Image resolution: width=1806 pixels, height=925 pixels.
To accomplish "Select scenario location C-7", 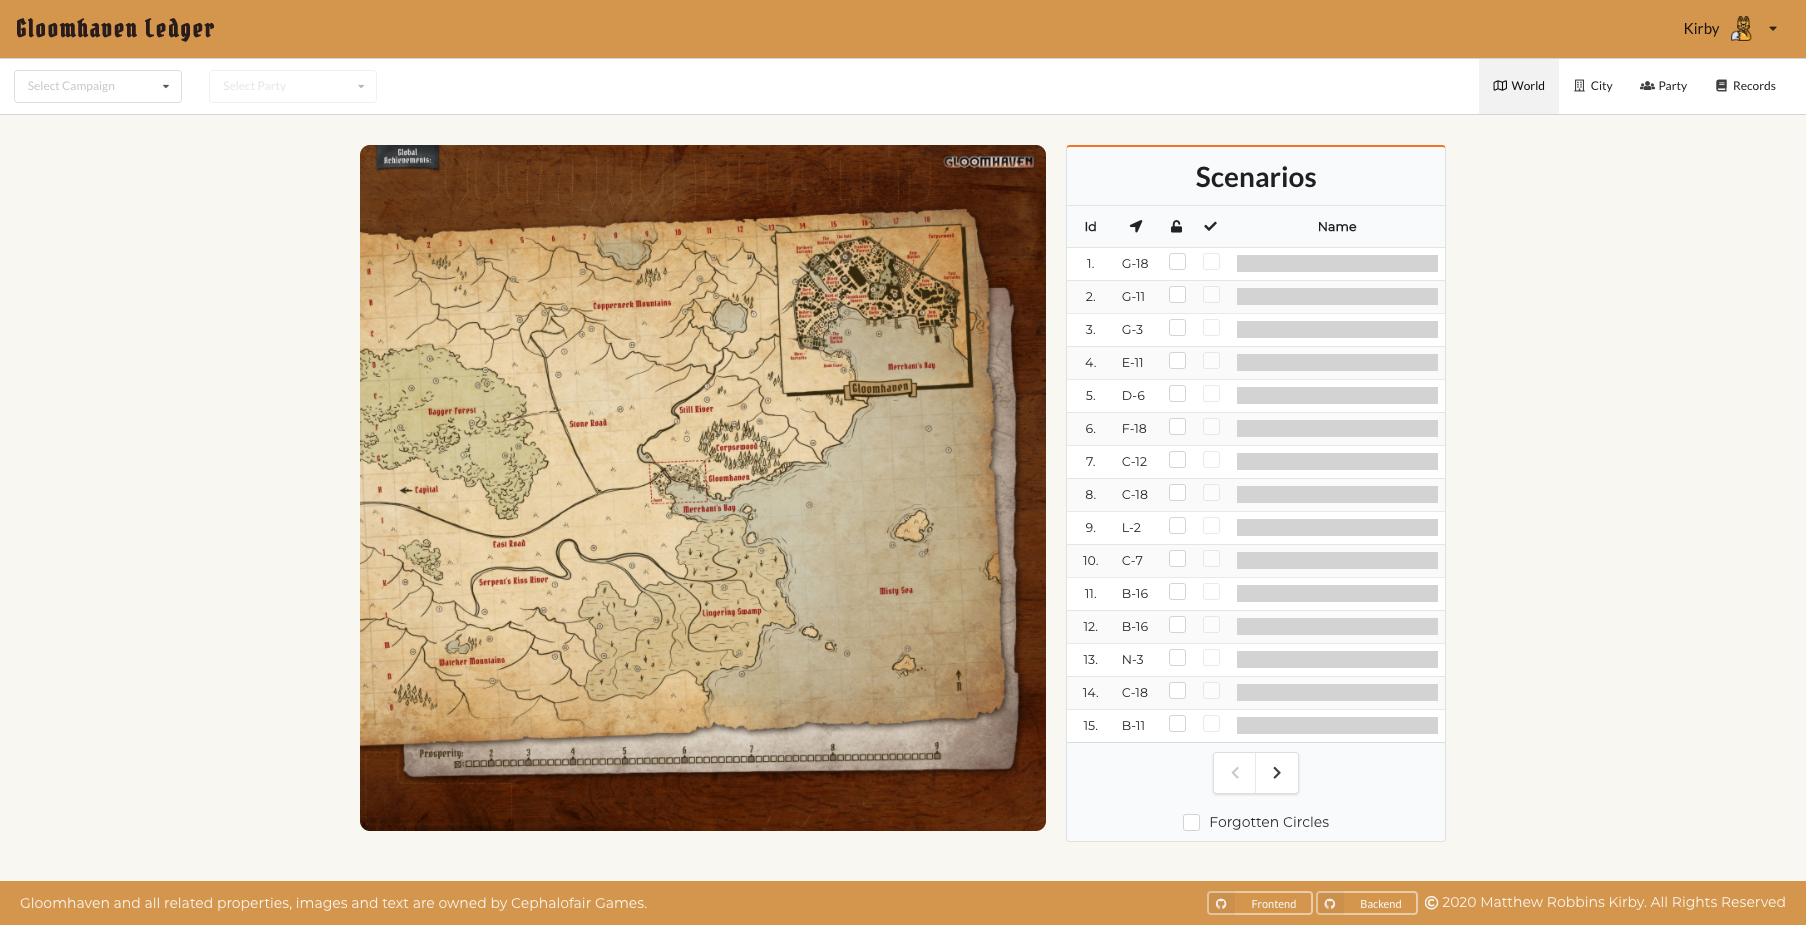I will click(1132, 561).
